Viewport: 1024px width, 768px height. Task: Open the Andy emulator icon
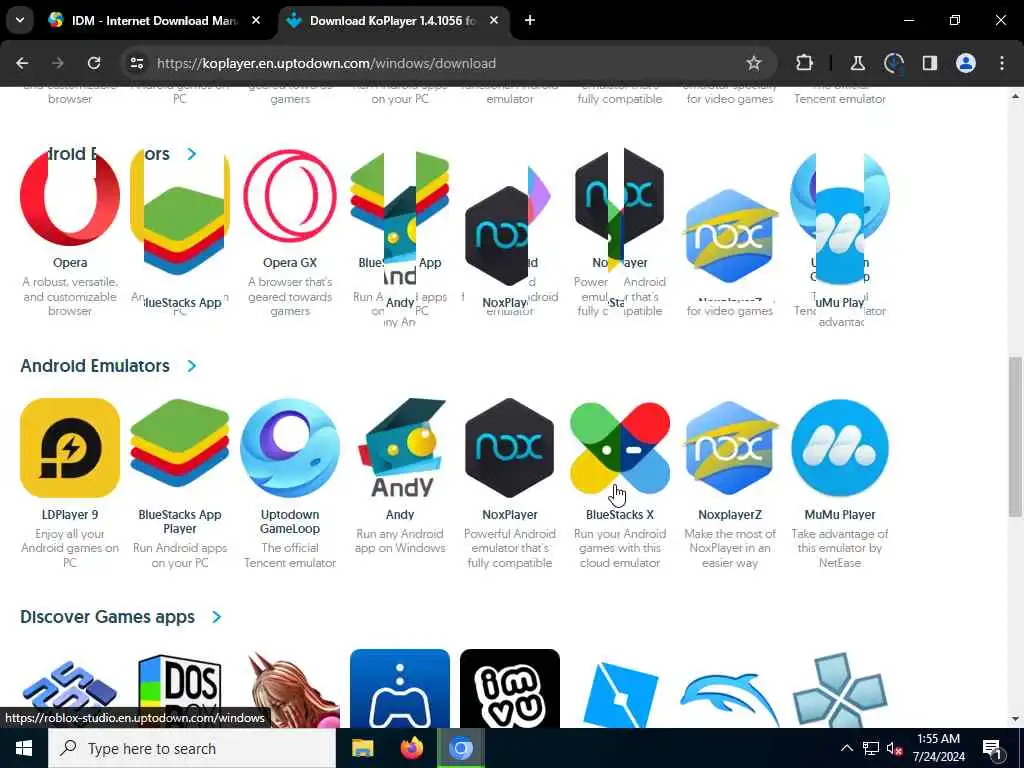coord(400,448)
